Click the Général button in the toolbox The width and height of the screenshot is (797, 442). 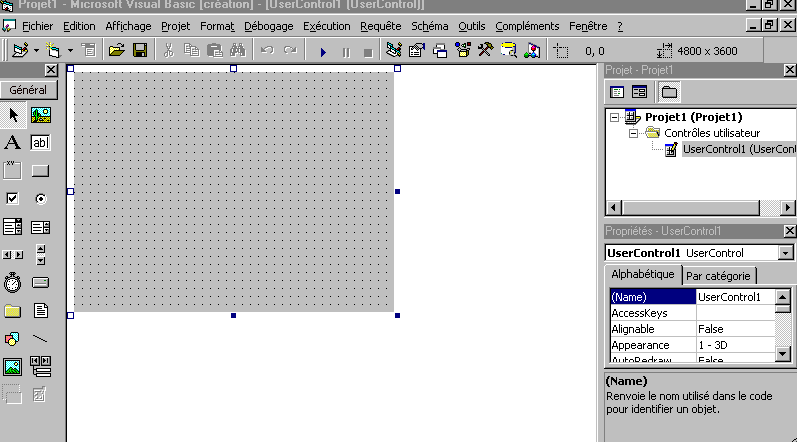pos(28,90)
